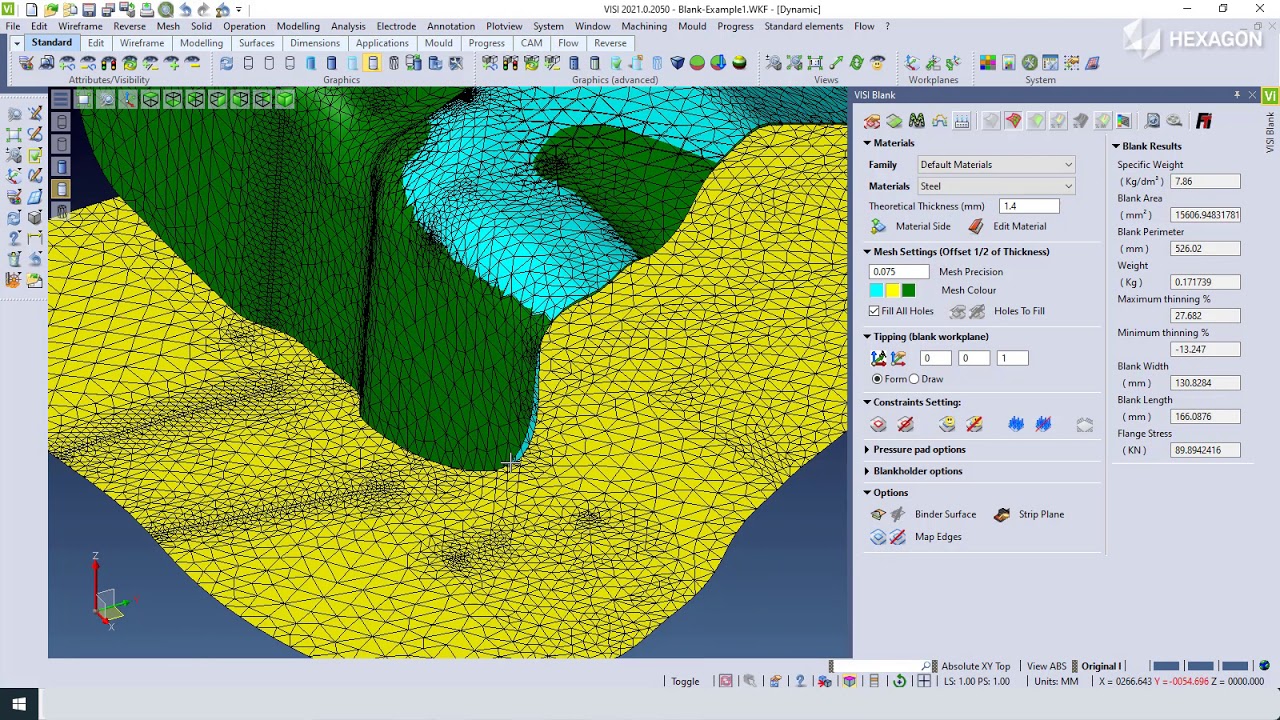Toggle the Fill All Holes checkbox
The height and width of the screenshot is (720, 1280).
click(x=874, y=311)
